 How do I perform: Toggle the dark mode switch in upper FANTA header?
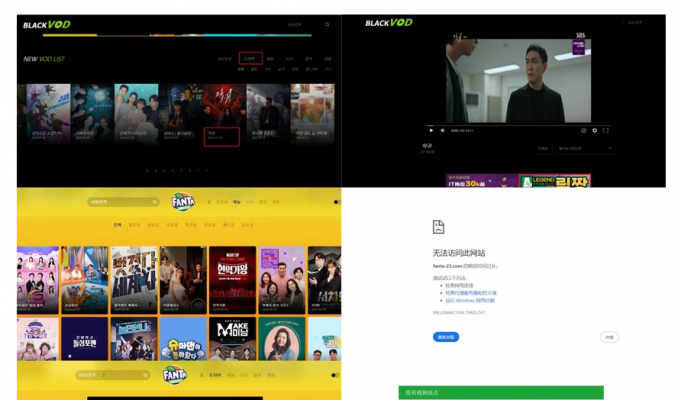point(337,202)
